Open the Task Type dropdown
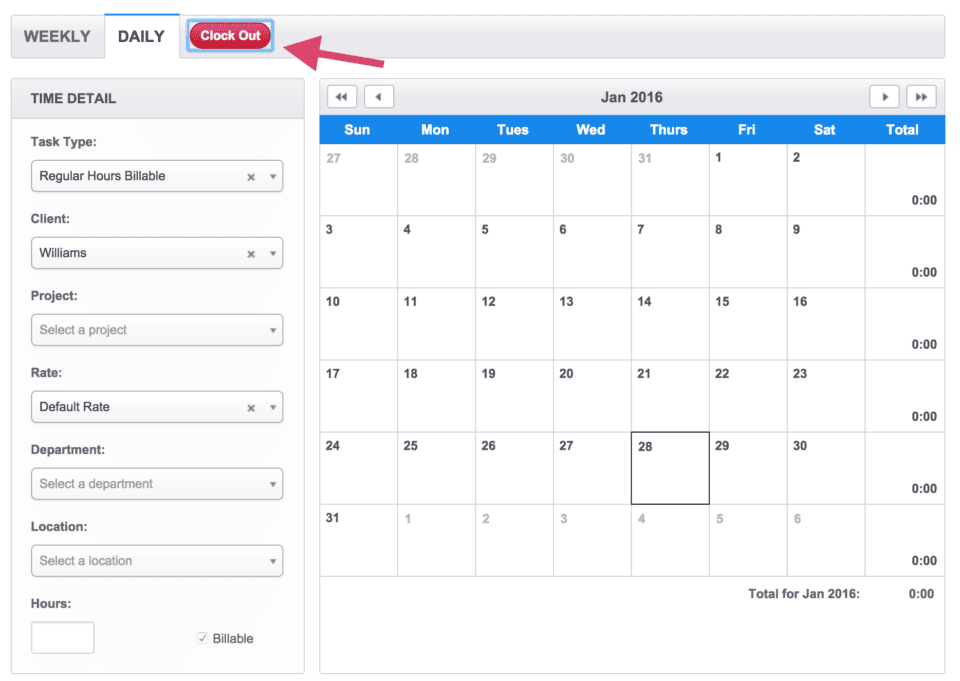 tap(270, 176)
